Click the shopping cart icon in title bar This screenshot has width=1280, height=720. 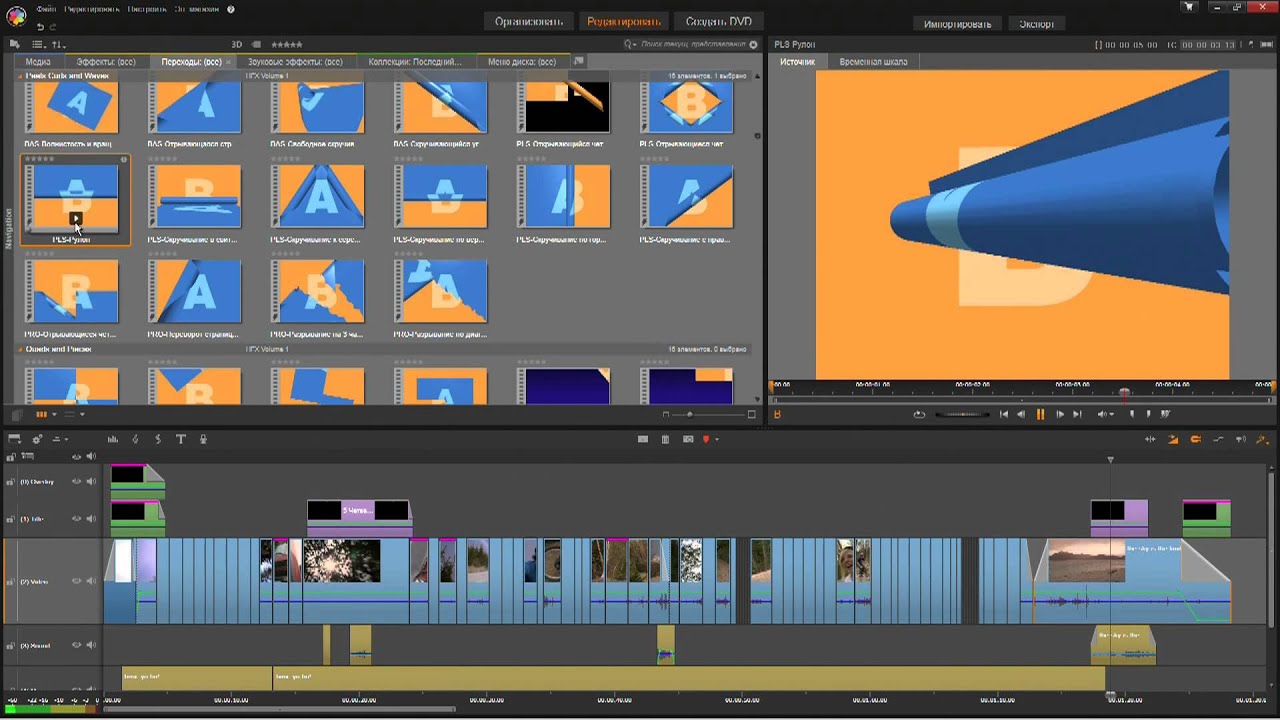point(1189,7)
